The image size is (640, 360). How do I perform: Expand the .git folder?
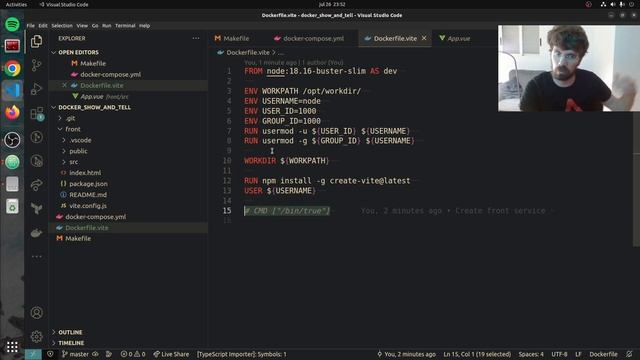coord(128,118)
